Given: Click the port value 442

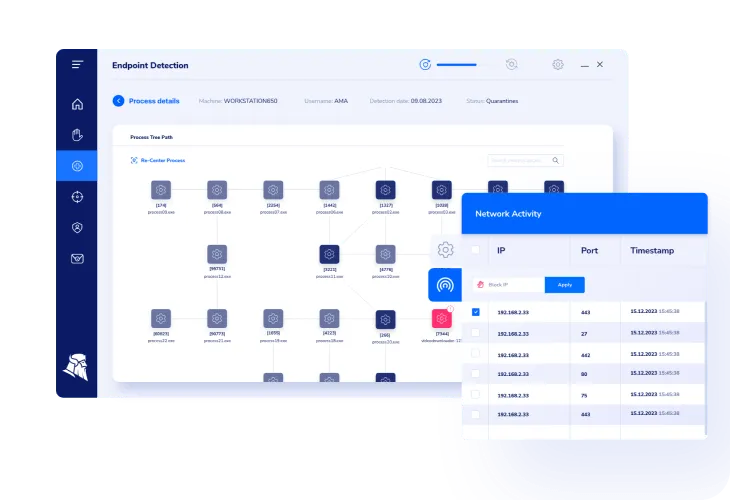Looking at the screenshot, I should tap(585, 355).
